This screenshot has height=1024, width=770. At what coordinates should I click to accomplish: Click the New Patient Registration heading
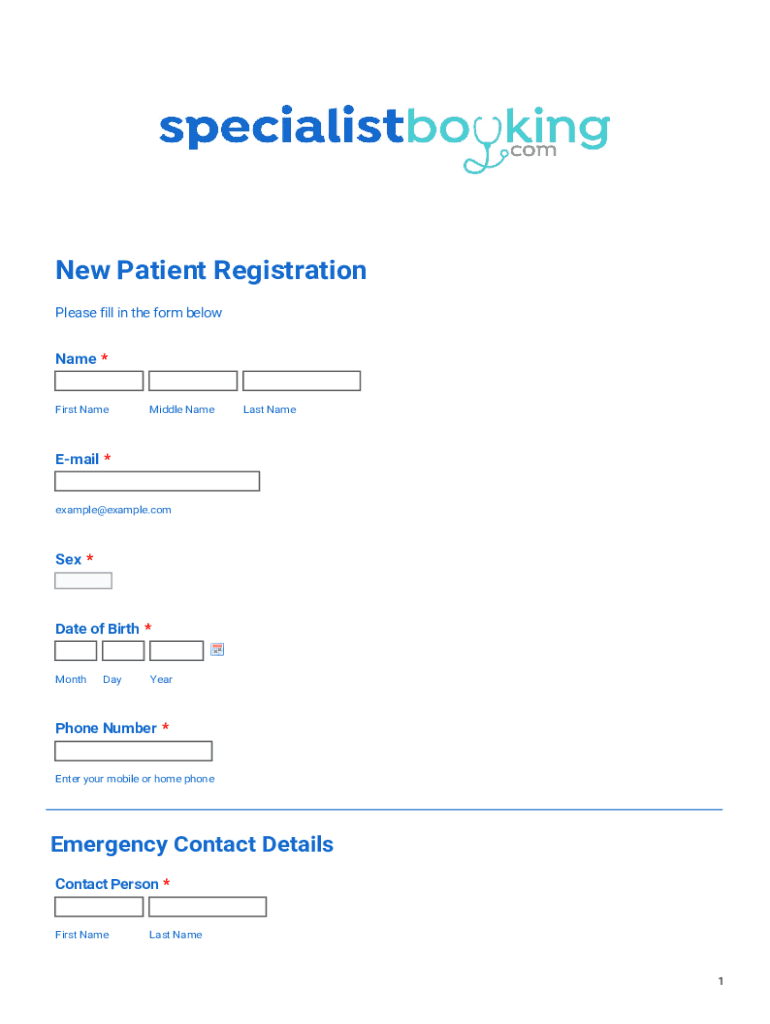click(x=211, y=270)
